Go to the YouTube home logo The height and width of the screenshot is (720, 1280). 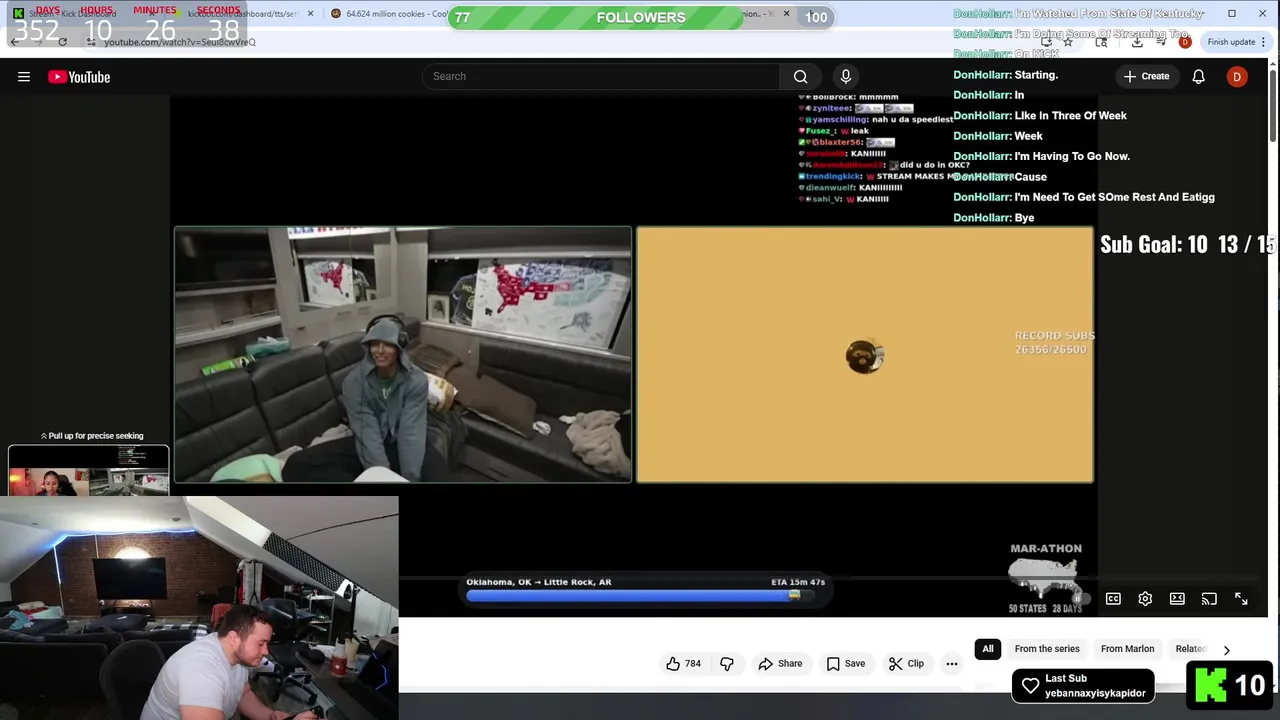[x=79, y=77]
